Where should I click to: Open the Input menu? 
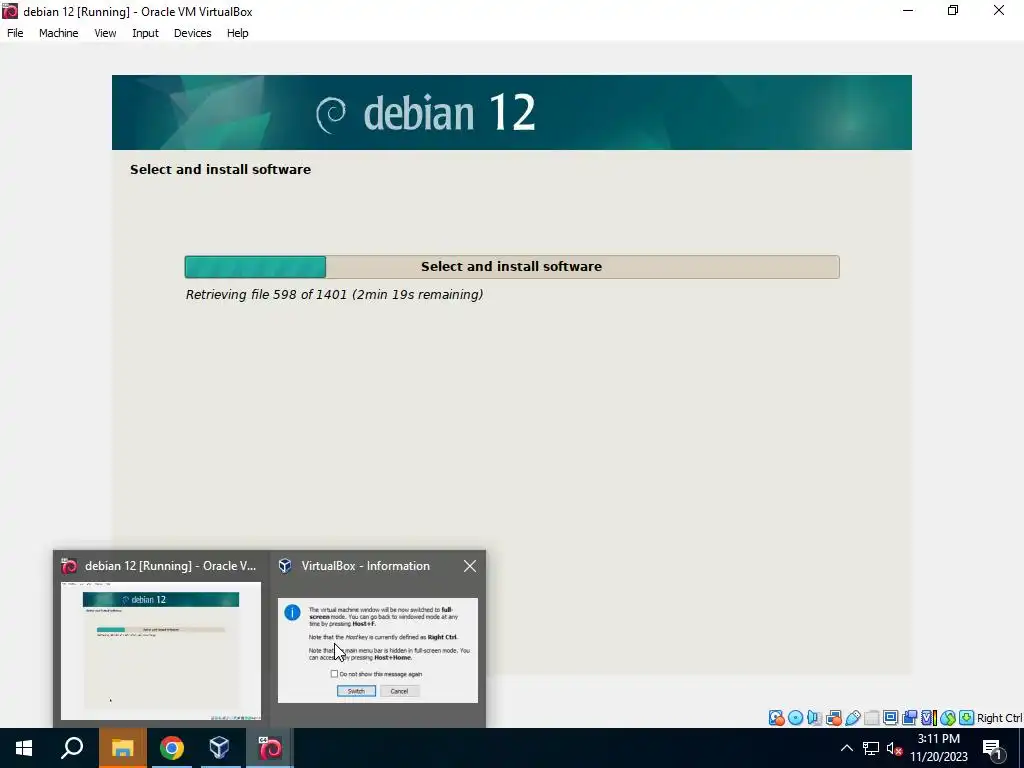coord(145,33)
